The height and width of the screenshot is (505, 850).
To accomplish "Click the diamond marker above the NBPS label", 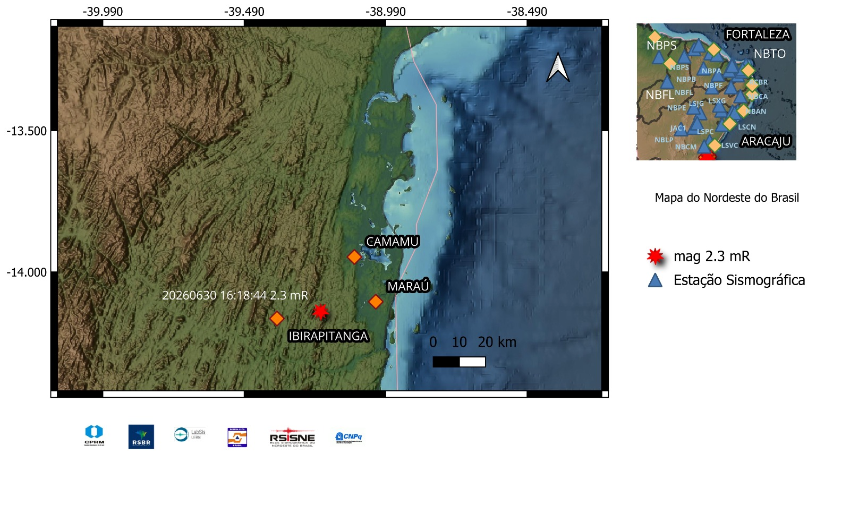I will pos(655,36).
